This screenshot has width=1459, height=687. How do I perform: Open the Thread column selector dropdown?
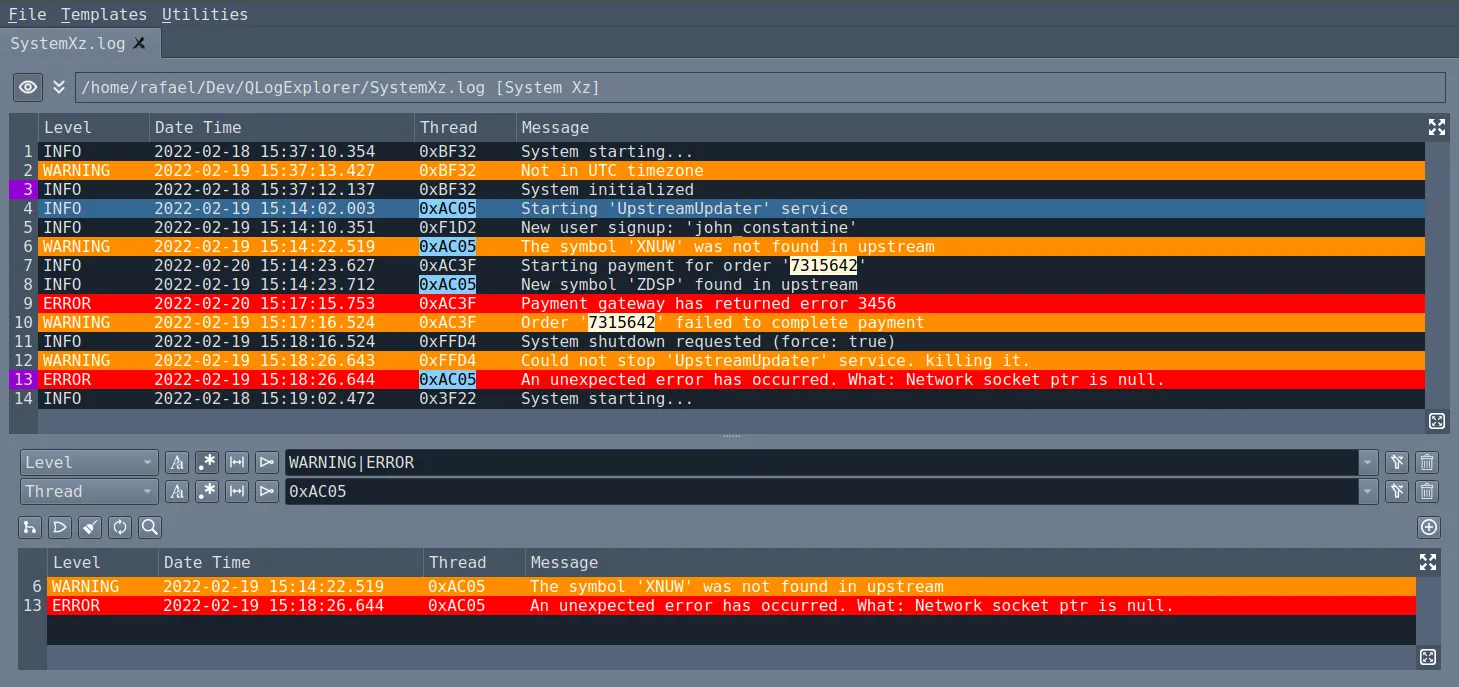pyautogui.click(x=90, y=491)
